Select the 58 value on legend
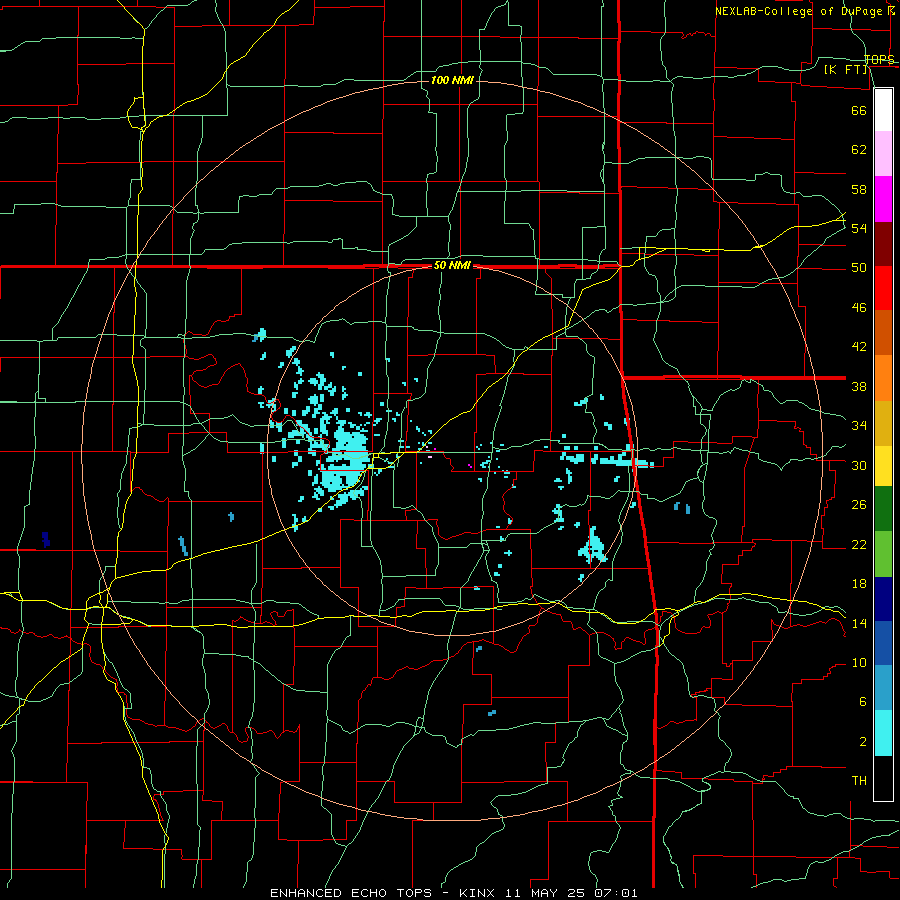The image size is (900, 900). pos(859,189)
